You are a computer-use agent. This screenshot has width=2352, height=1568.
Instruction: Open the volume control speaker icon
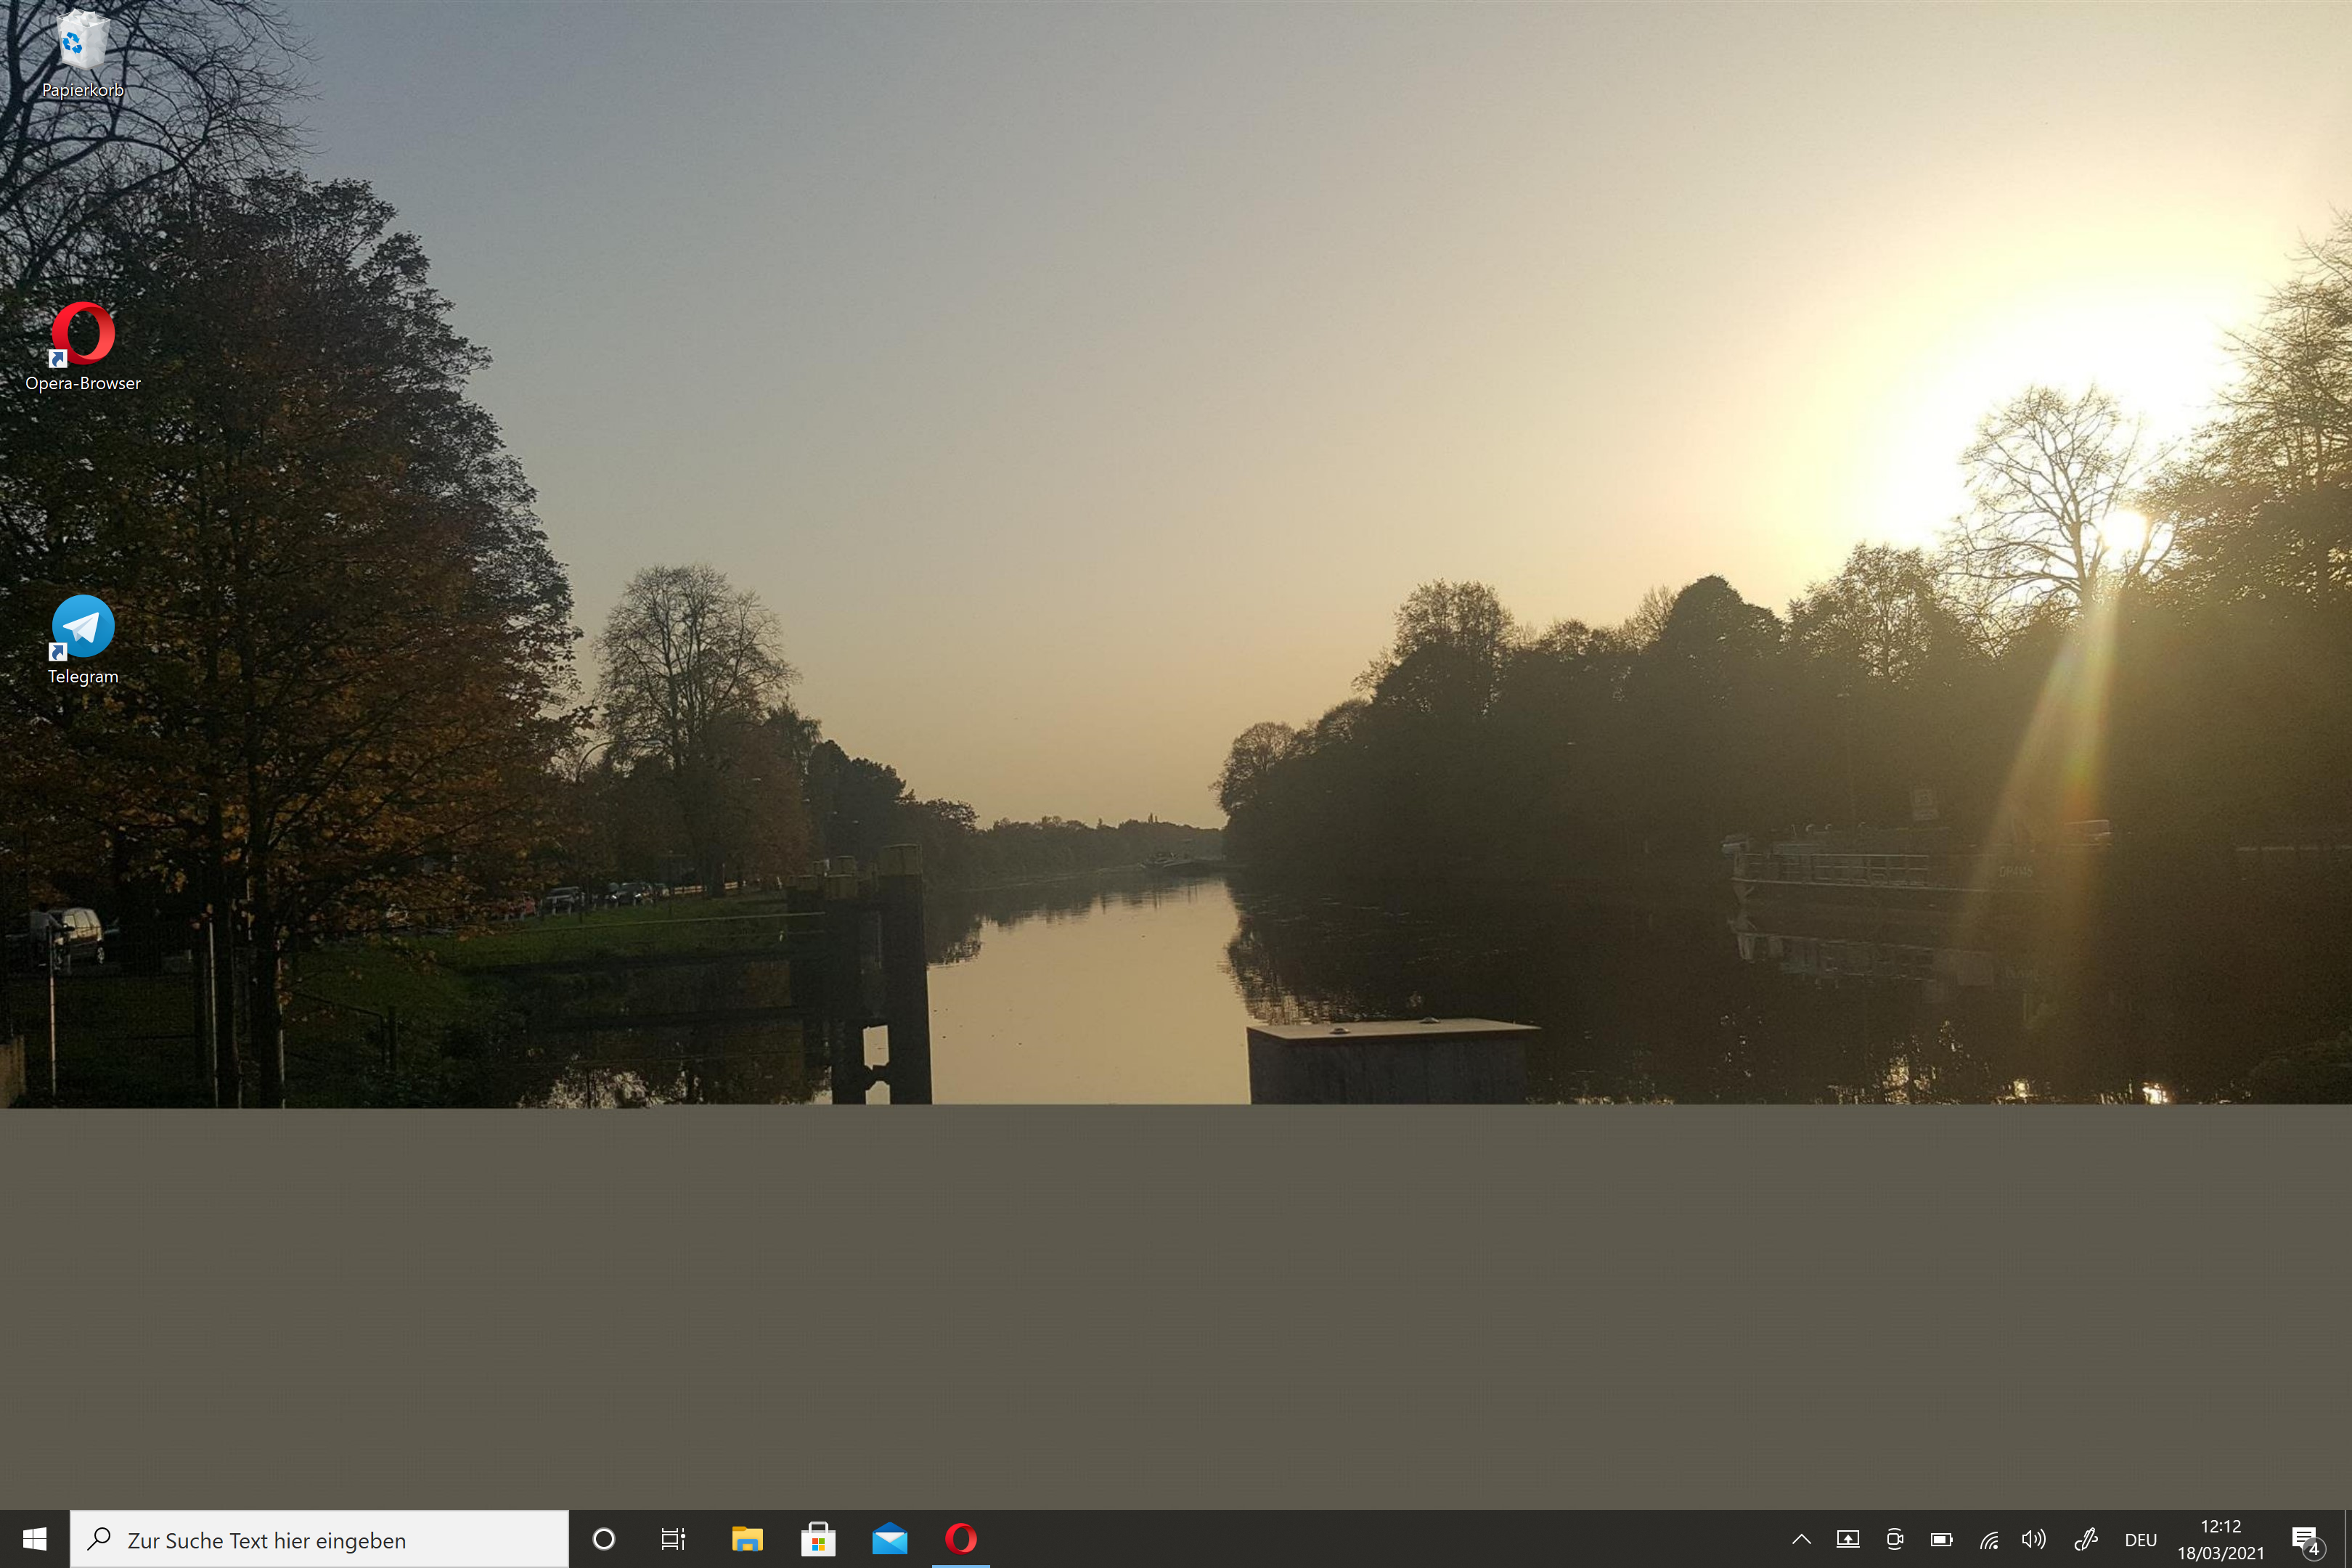coord(2034,1540)
